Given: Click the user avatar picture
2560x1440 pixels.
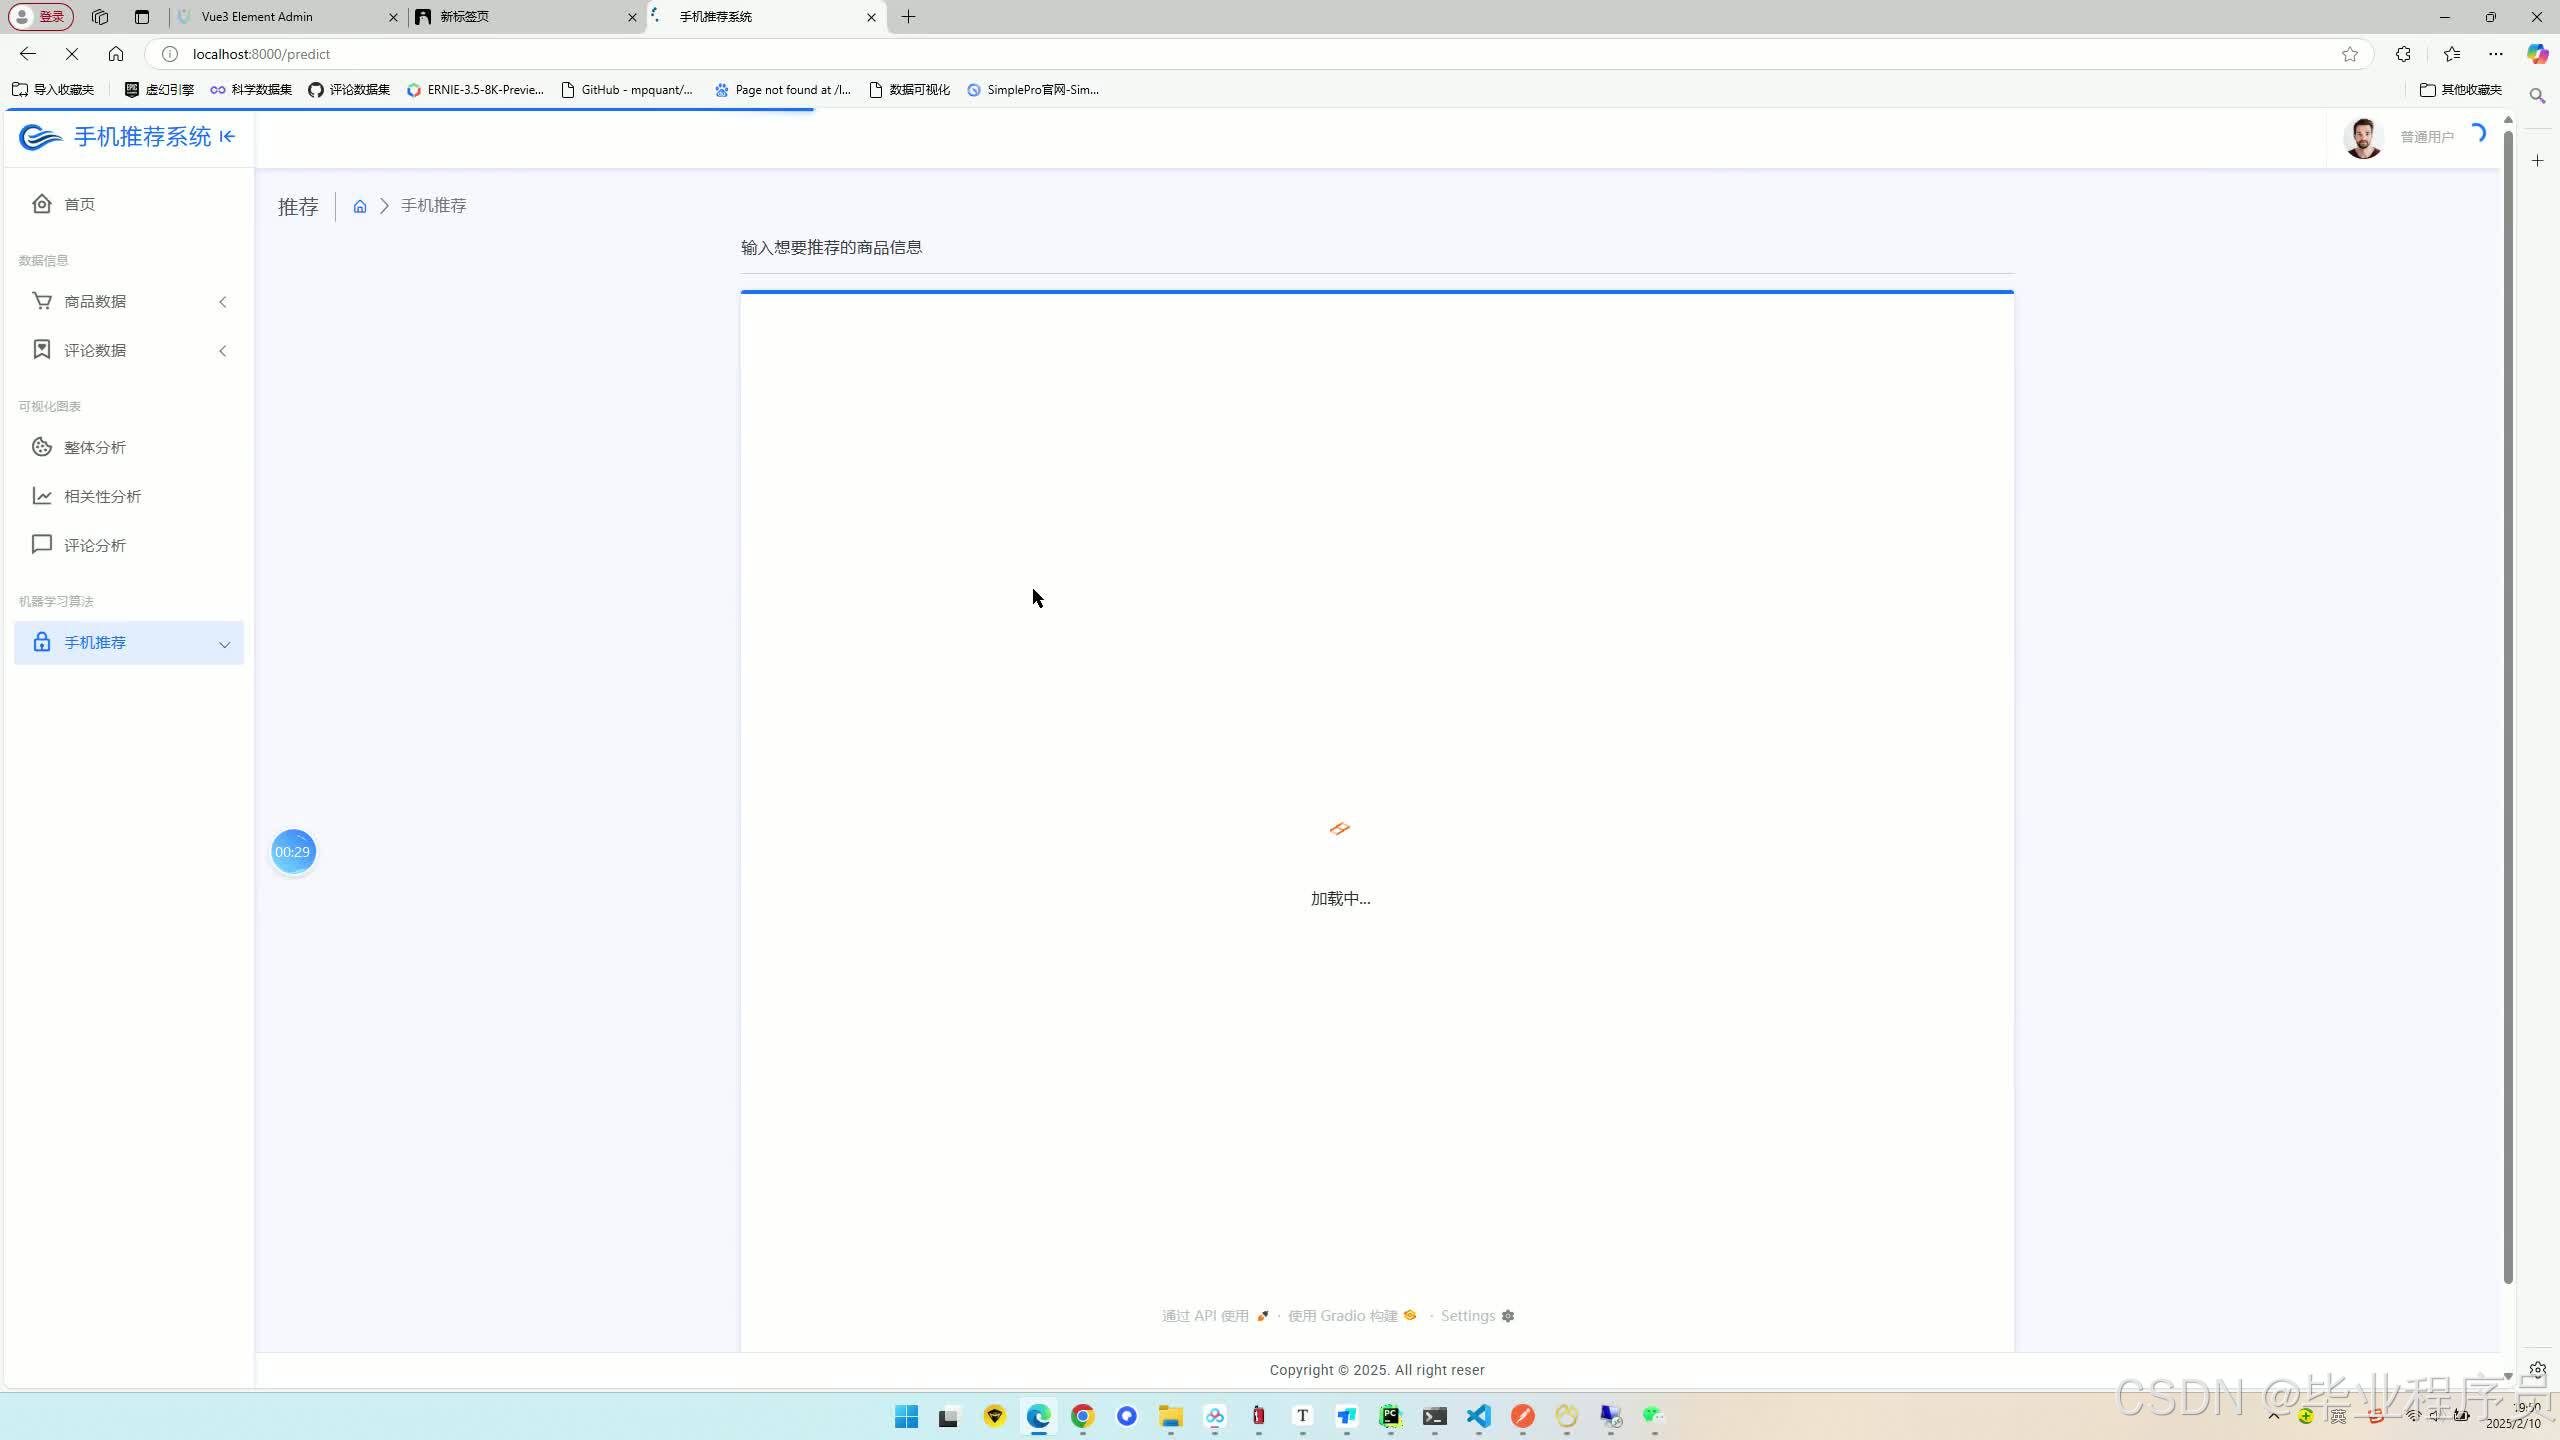Looking at the screenshot, I should (2364, 137).
